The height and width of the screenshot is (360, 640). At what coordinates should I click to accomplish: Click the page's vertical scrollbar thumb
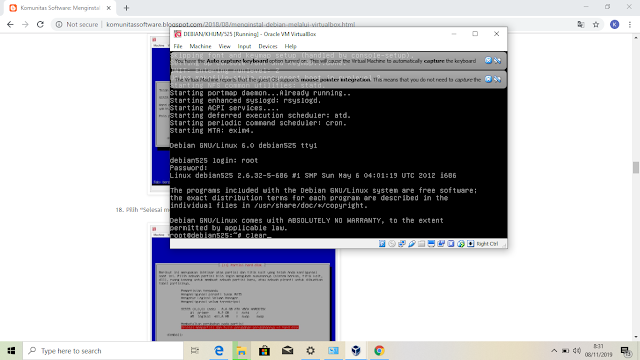pos(636,167)
